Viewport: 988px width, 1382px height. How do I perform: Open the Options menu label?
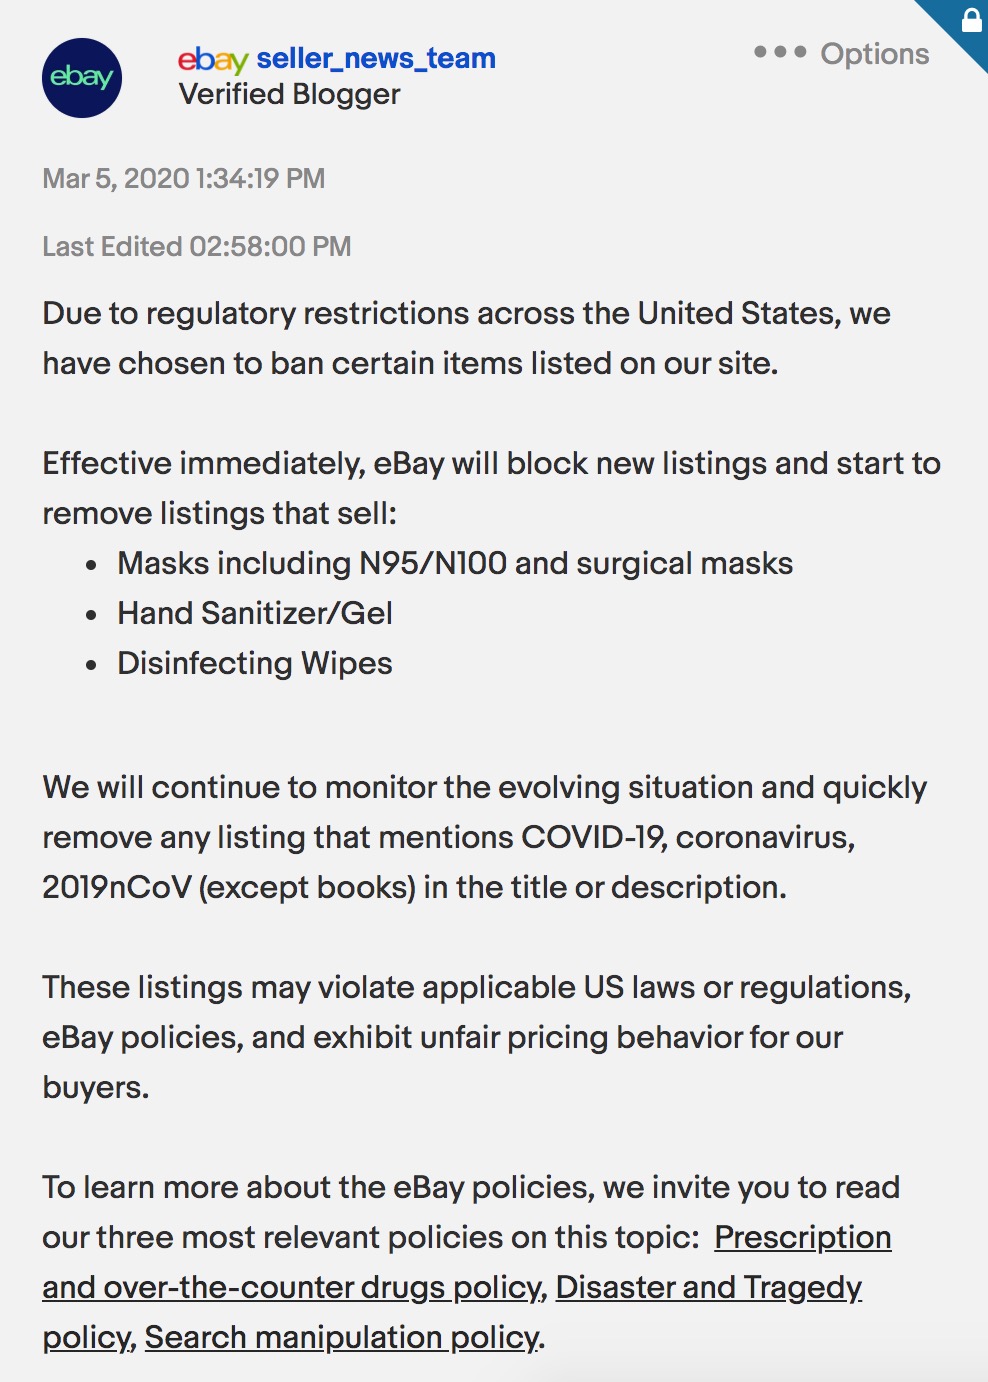point(875,53)
